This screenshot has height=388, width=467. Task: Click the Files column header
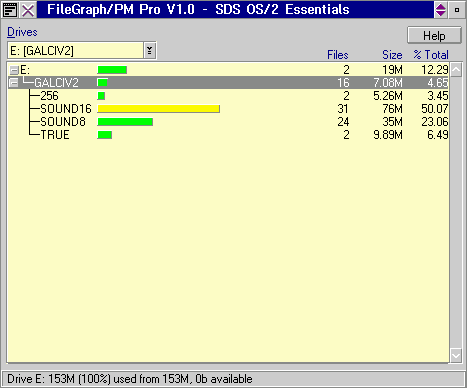point(337,55)
